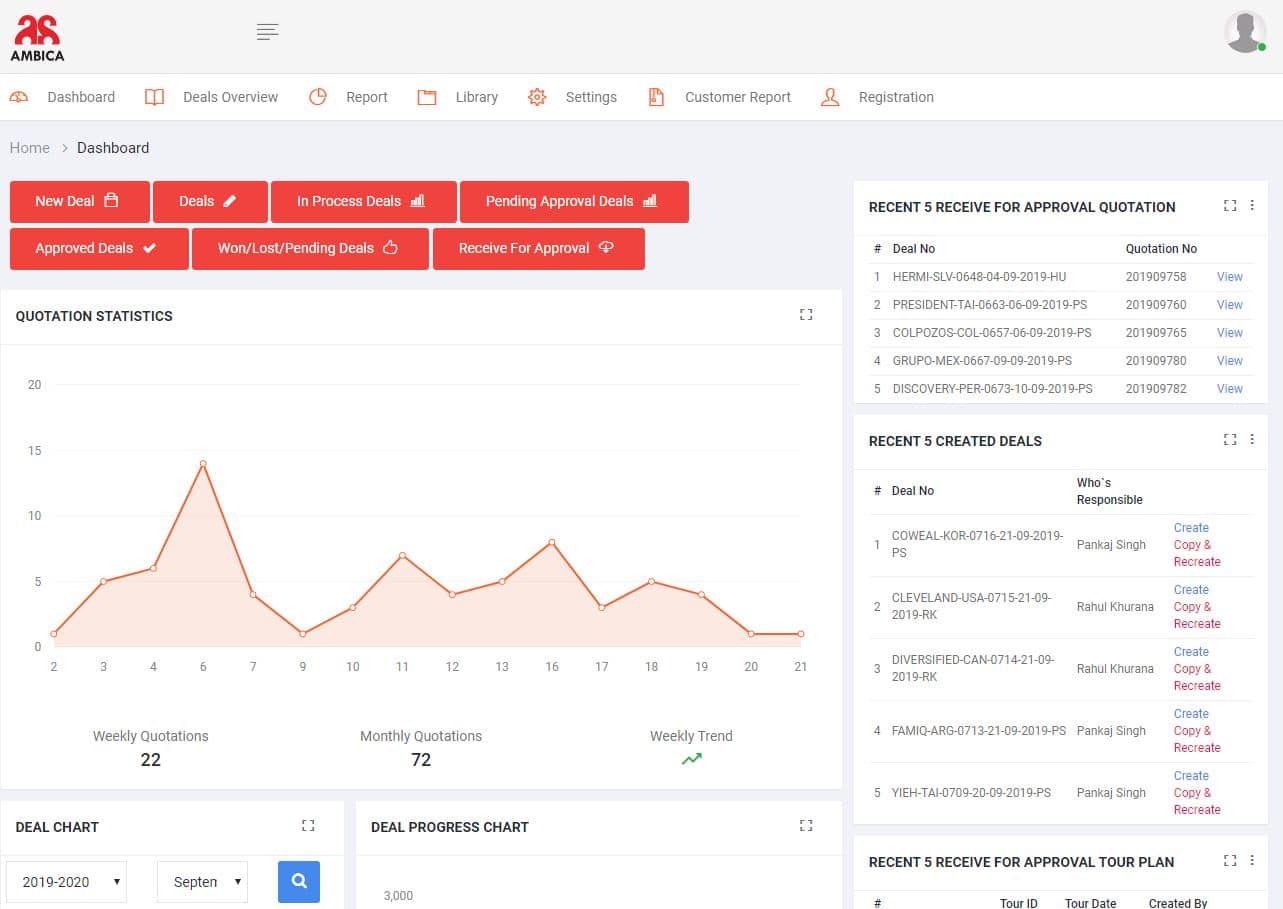Viewport: 1283px width, 909px height.
Task: Maximize the Deal Chart panel
Action: [x=308, y=826]
